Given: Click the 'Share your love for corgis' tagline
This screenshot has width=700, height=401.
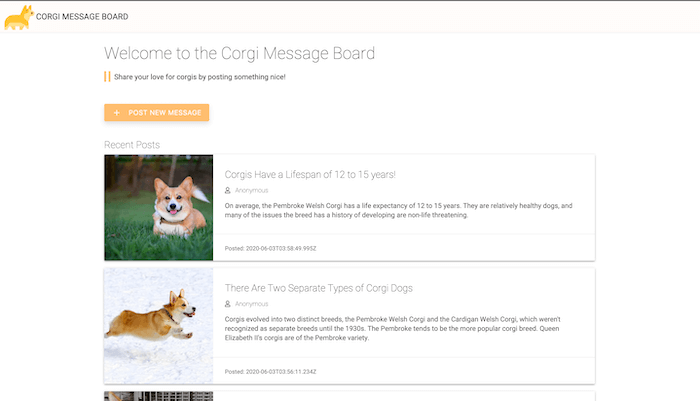Looking at the screenshot, I should tap(199, 77).
